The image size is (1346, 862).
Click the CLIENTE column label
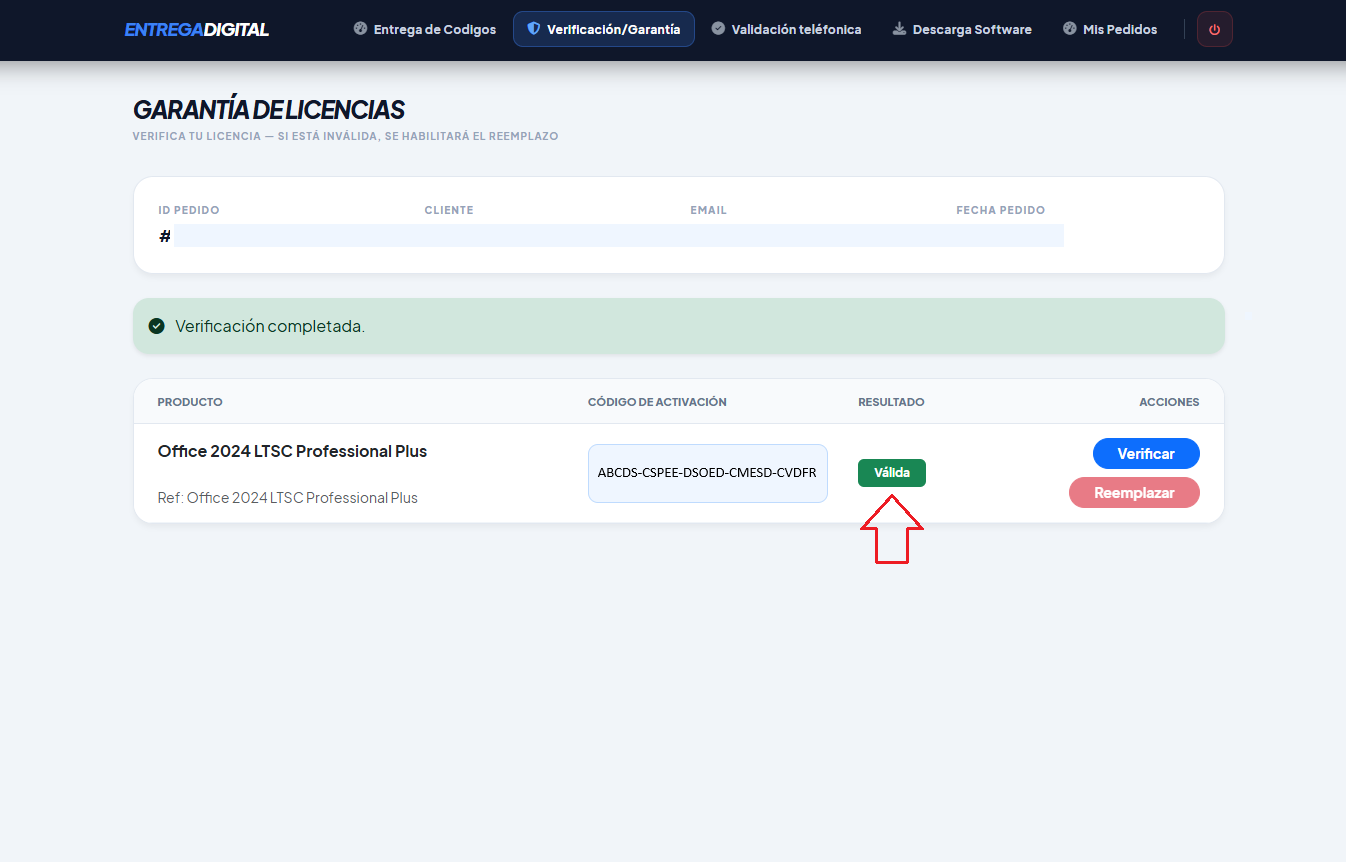click(449, 210)
